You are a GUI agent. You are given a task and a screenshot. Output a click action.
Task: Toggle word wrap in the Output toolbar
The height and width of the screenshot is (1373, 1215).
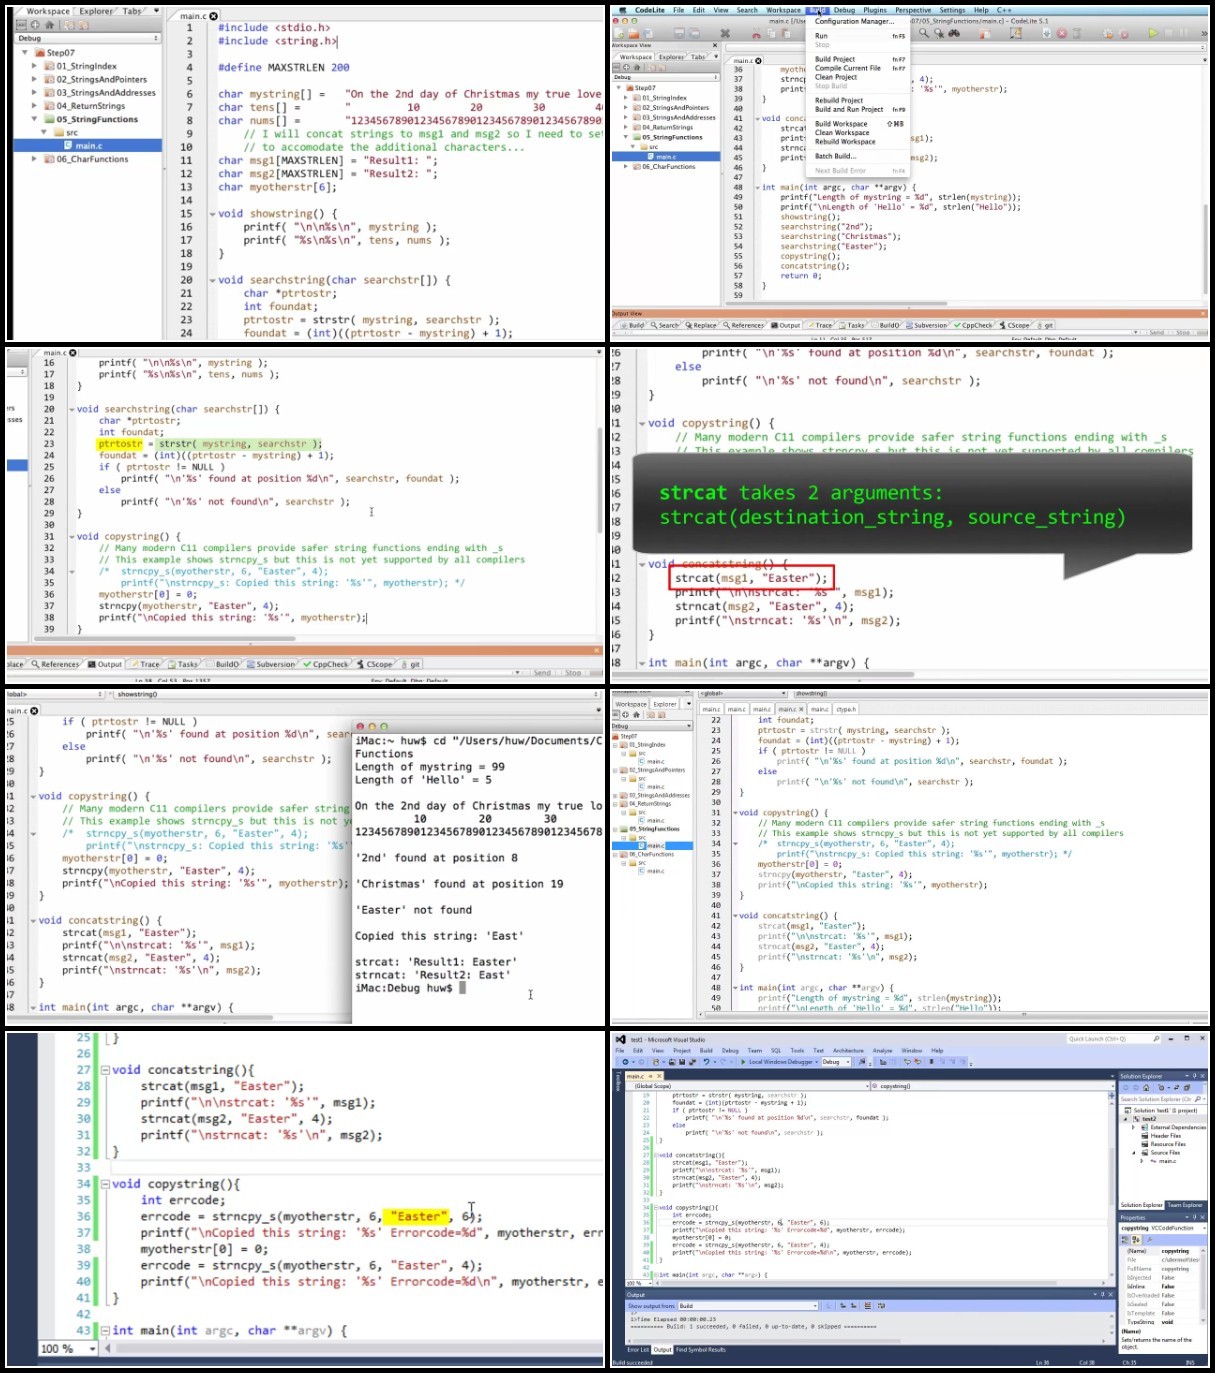(881, 1306)
